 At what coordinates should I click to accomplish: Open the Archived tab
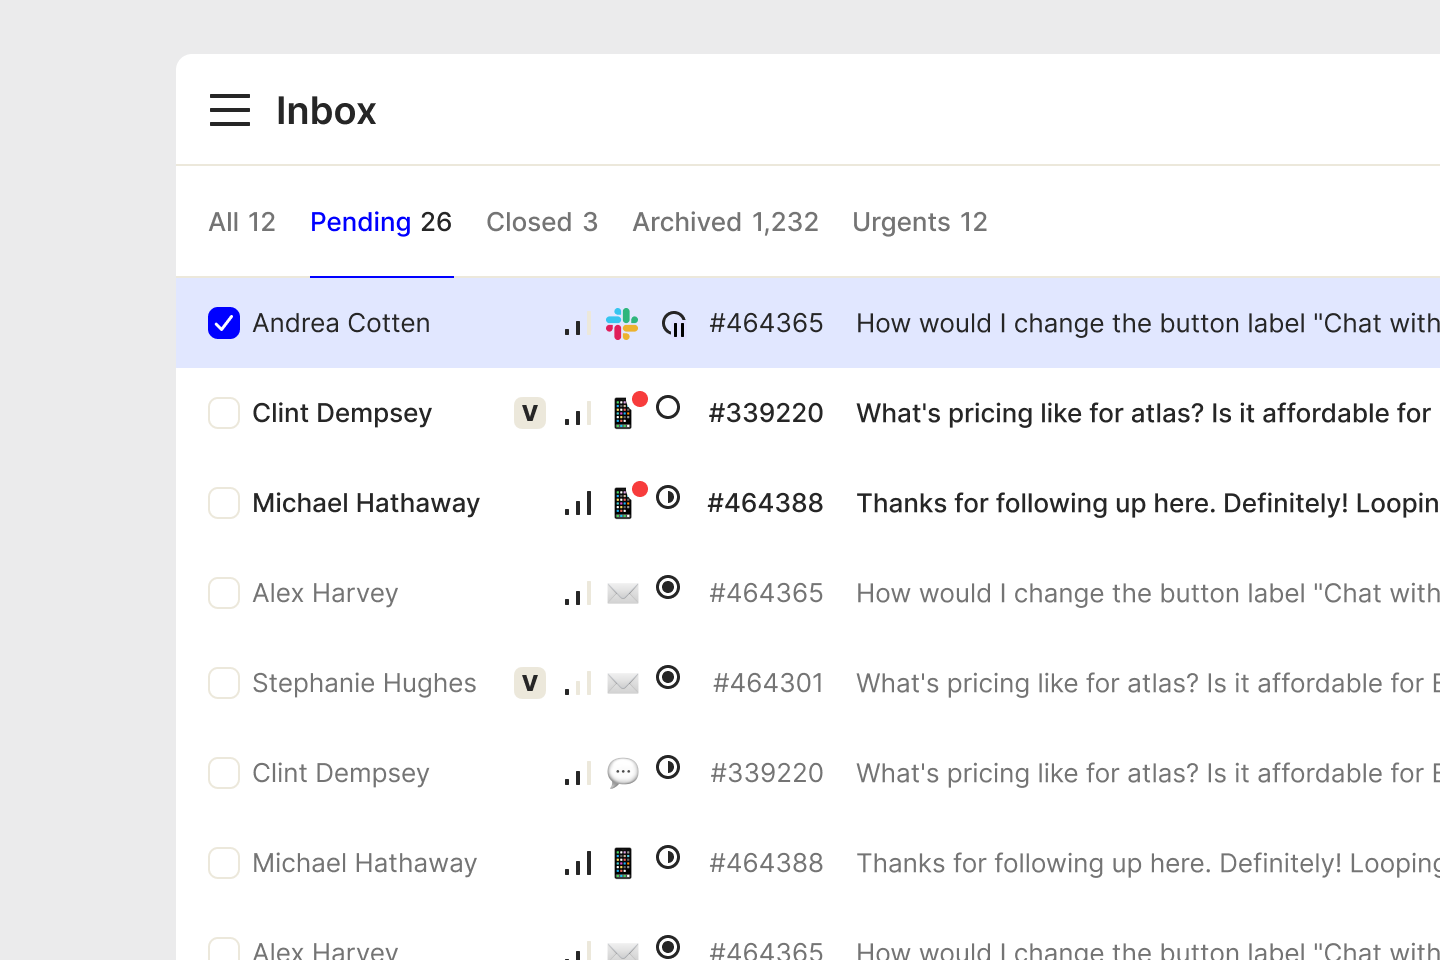(x=725, y=222)
